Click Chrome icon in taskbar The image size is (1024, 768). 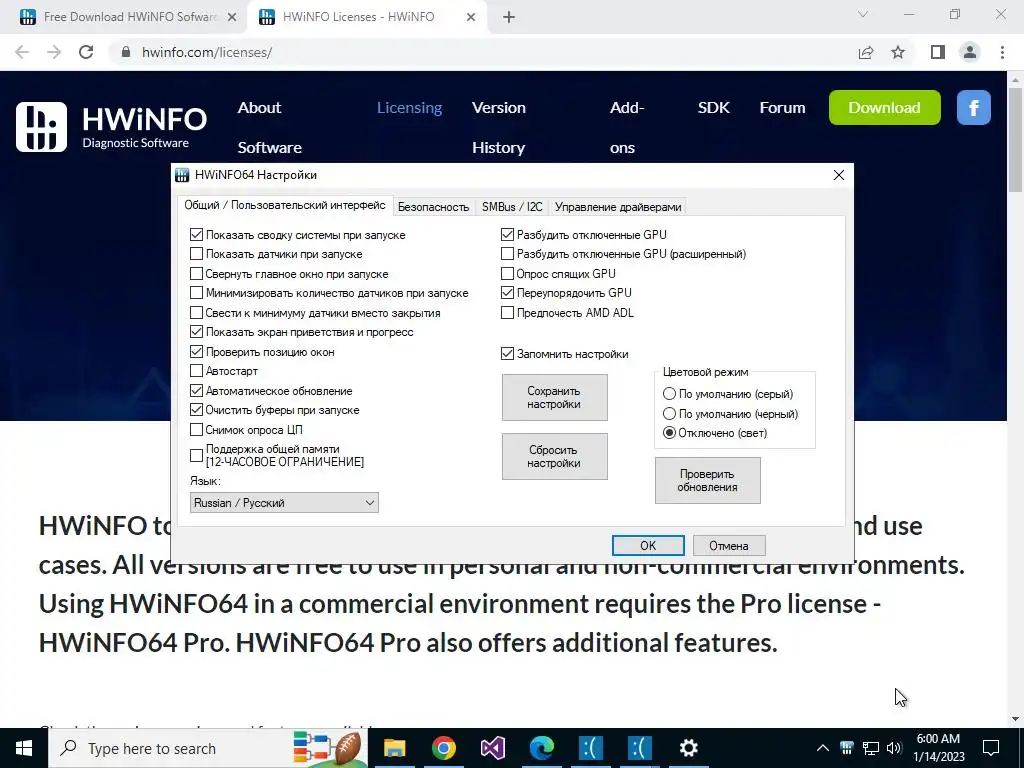[x=443, y=748]
